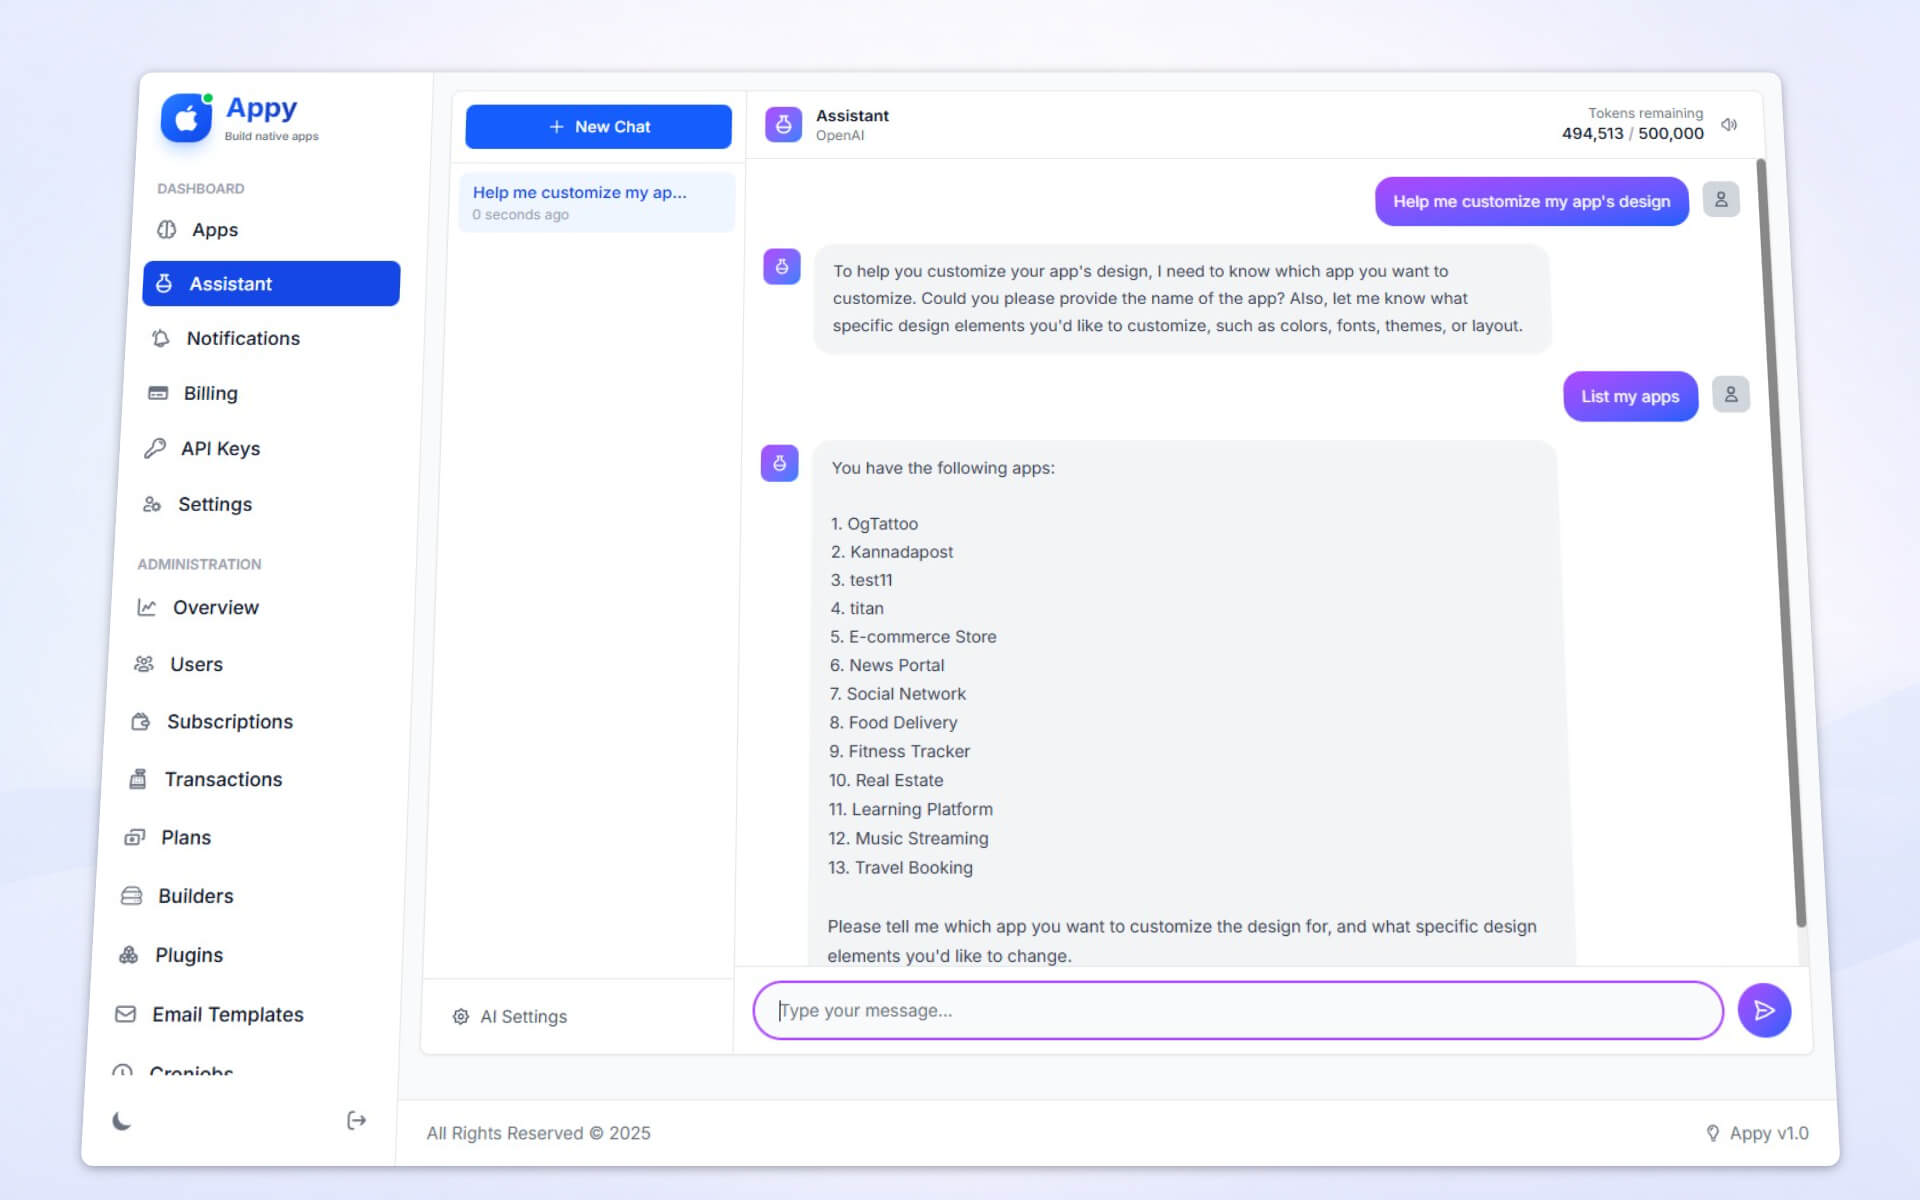1920x1200 pixels.
Task: Select the 'Help me customize my ap...' conversation
Action: pyautogui.click(x=596, y=201)
